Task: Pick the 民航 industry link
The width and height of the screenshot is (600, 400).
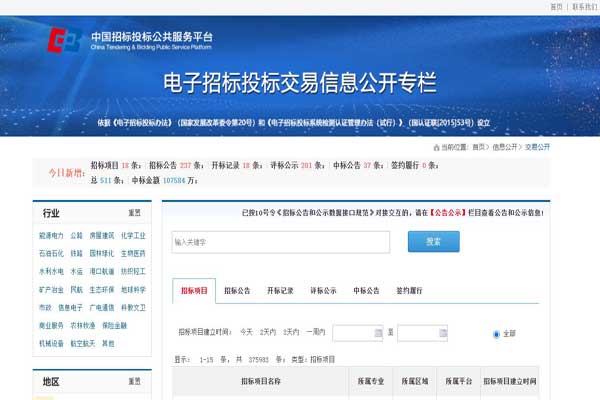Action: coord(77,289)
